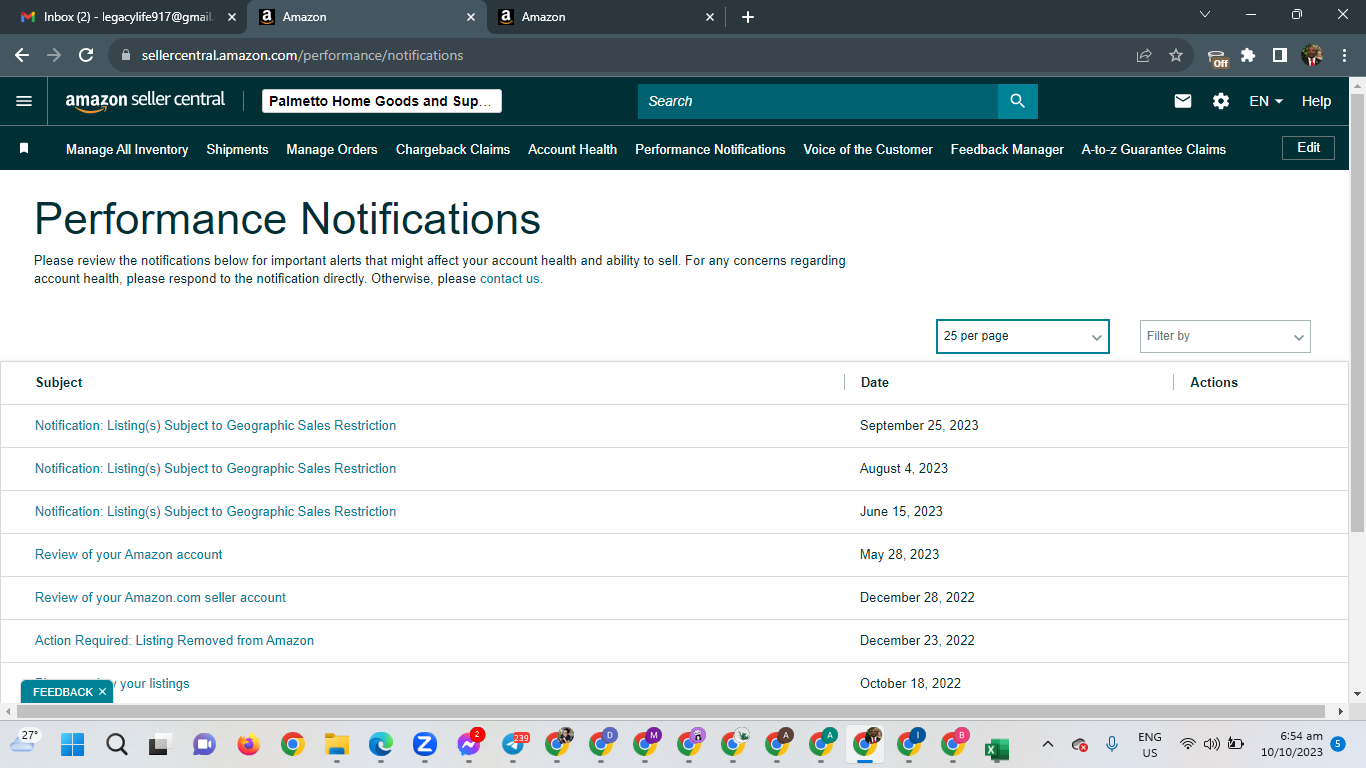Click the share page icon in the address bar
The image size is (1366, 768).
pos(1144,55)
